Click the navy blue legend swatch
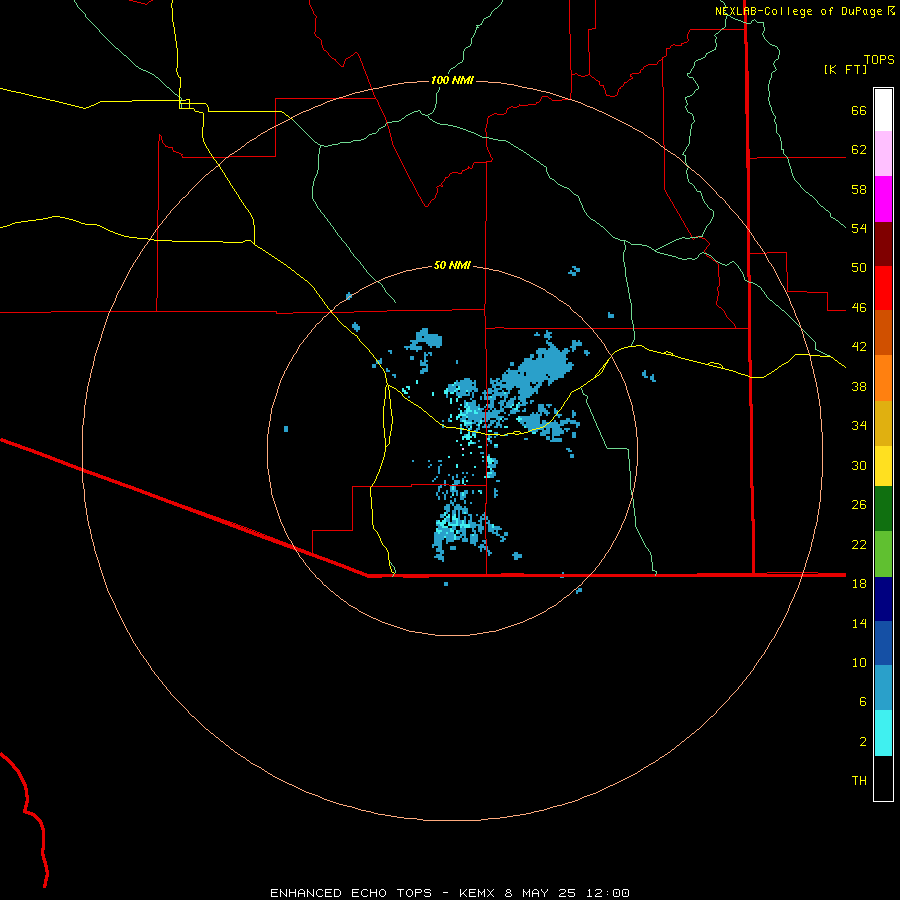The width and height of the screenshot is (900, 900). click(883, 599)
